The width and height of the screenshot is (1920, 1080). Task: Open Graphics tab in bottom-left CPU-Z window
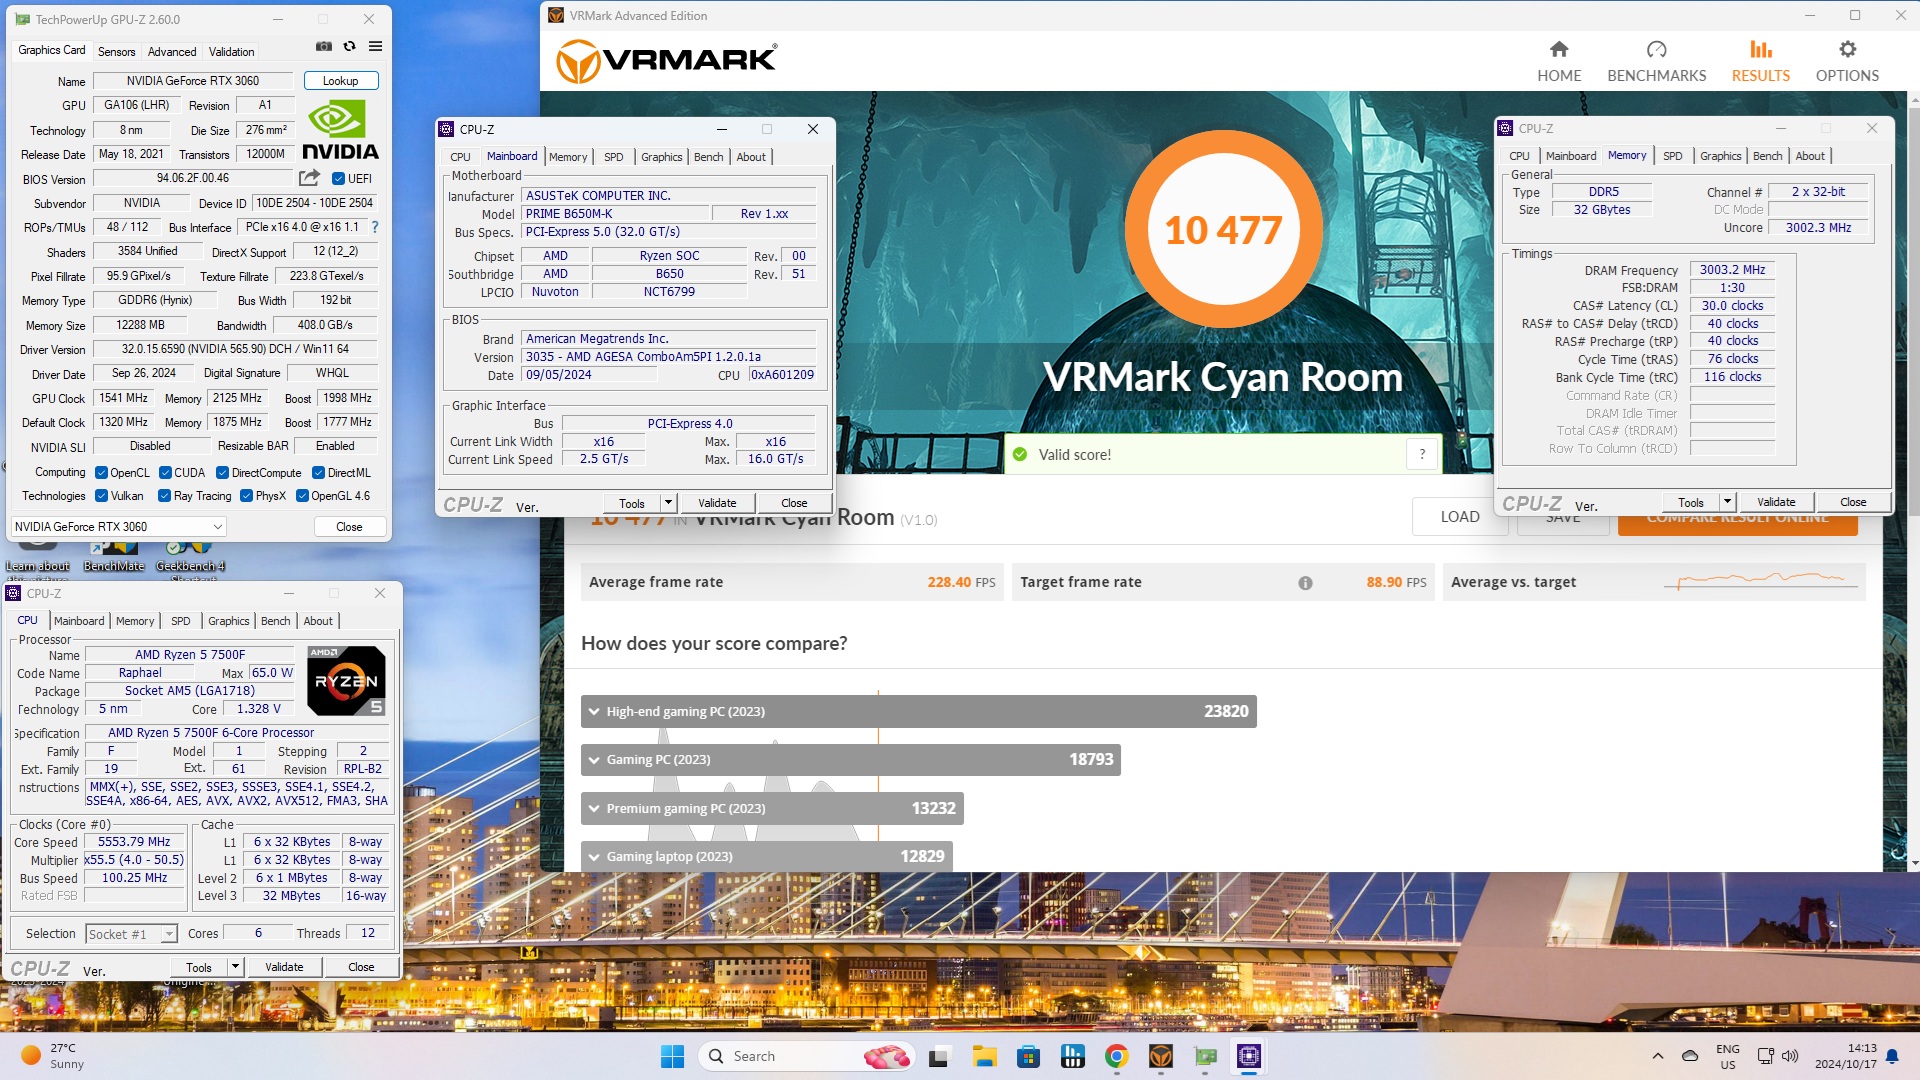tap(228, 621)
